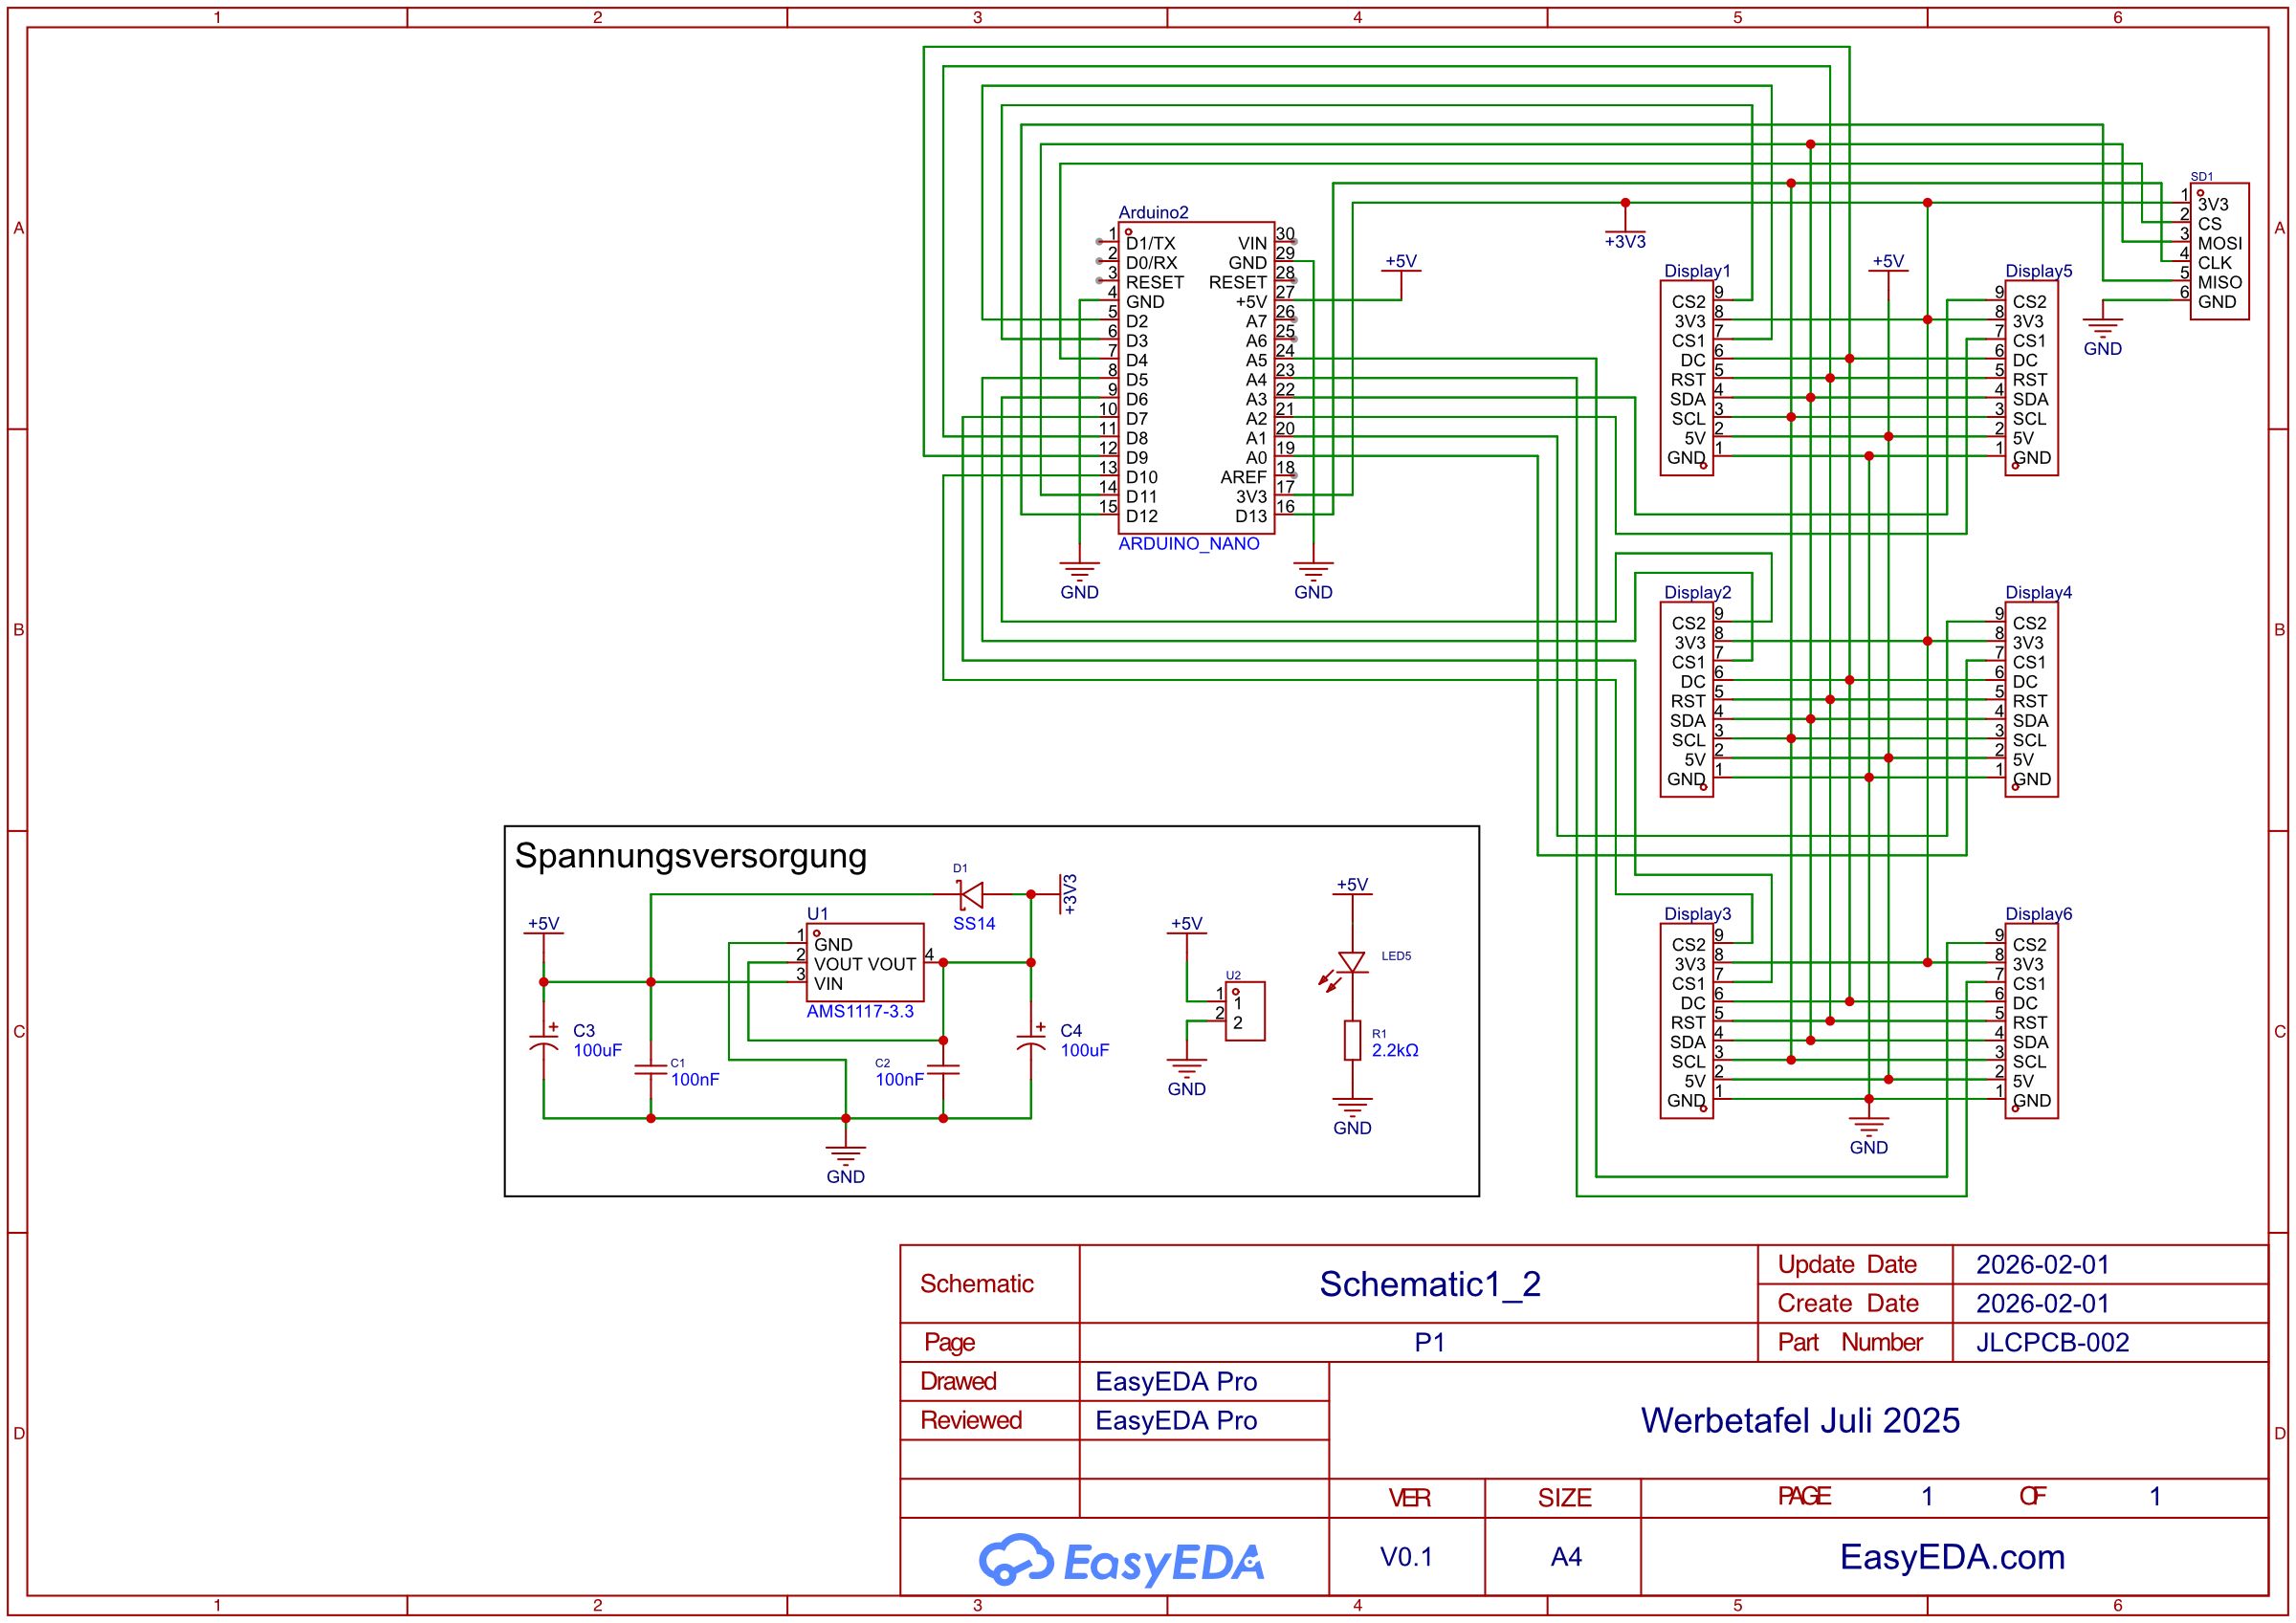
Task: Click the AMS1117-3.3 regulator U1 body
Action: pyautogui.click(x=864, y=962)
